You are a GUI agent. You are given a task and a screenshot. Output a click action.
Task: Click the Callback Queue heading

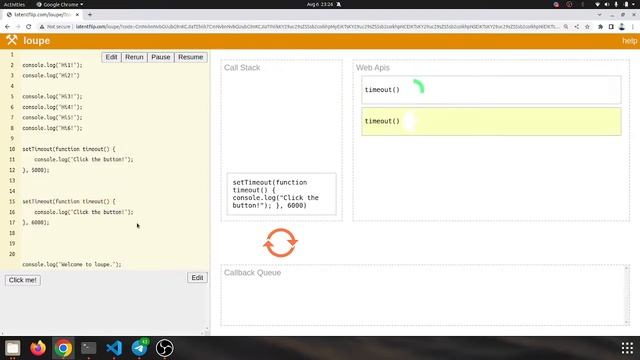pyautogui.click(x=252, y=273)
